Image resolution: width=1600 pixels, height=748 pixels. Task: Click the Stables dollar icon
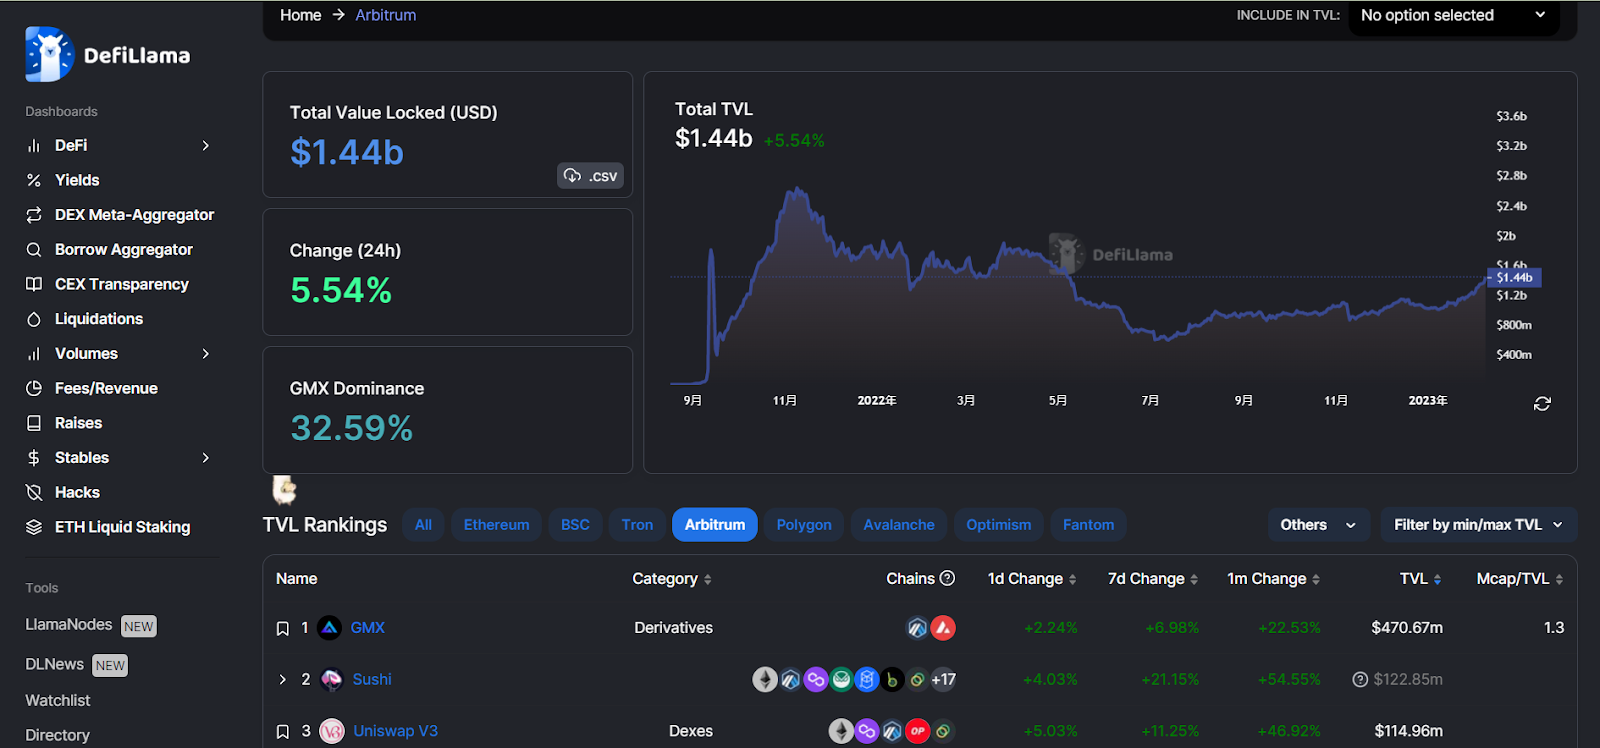pos(34,458)
